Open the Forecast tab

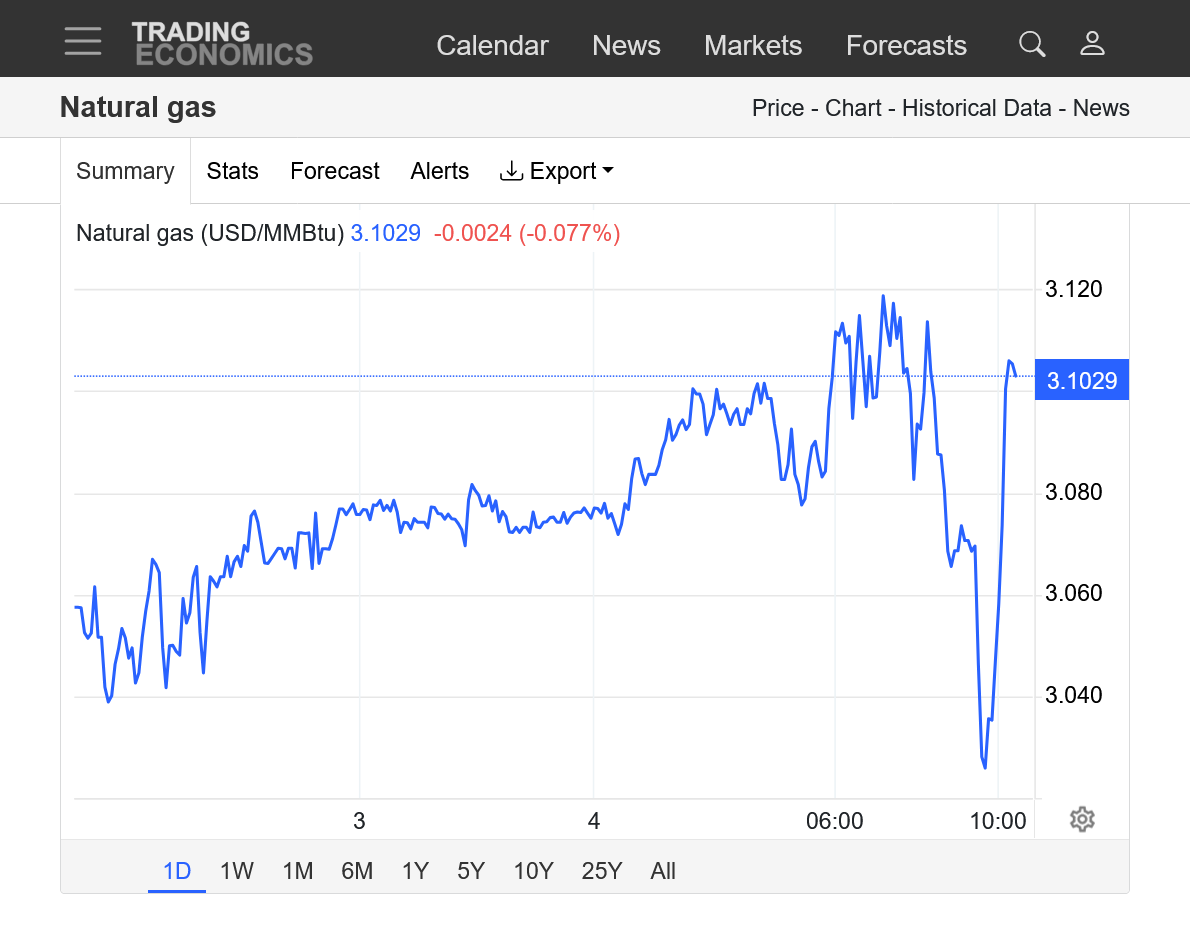334,171
